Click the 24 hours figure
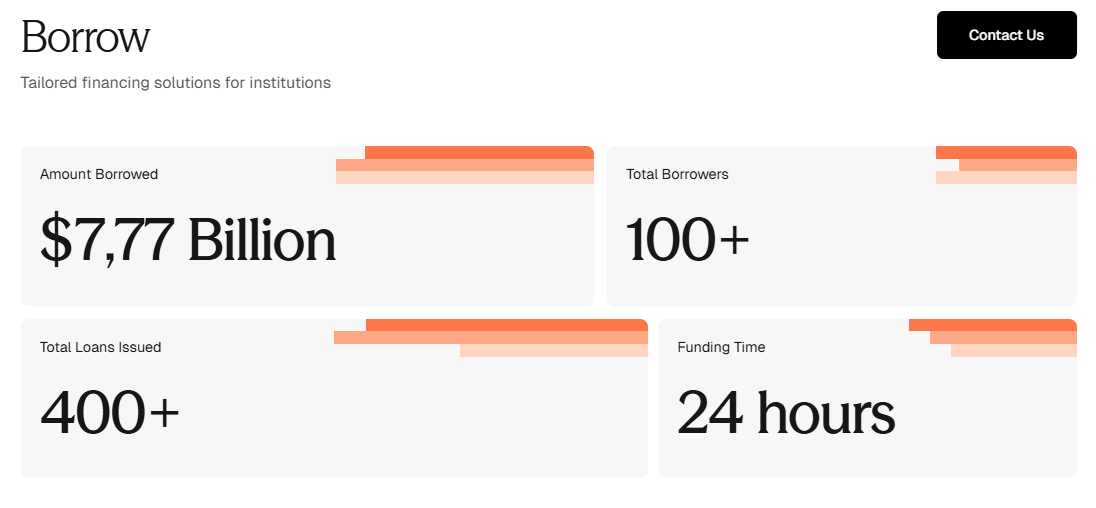 click(x=786, y=413)
